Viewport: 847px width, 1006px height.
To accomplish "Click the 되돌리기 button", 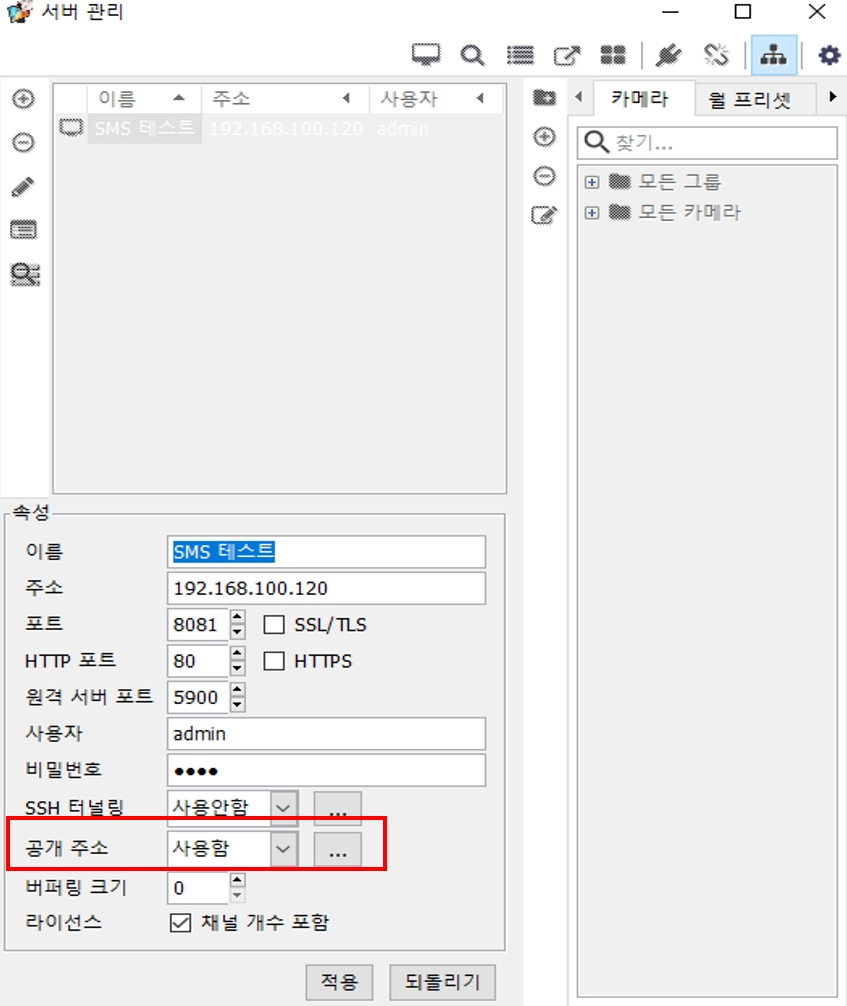I will [x=442, y=981].
